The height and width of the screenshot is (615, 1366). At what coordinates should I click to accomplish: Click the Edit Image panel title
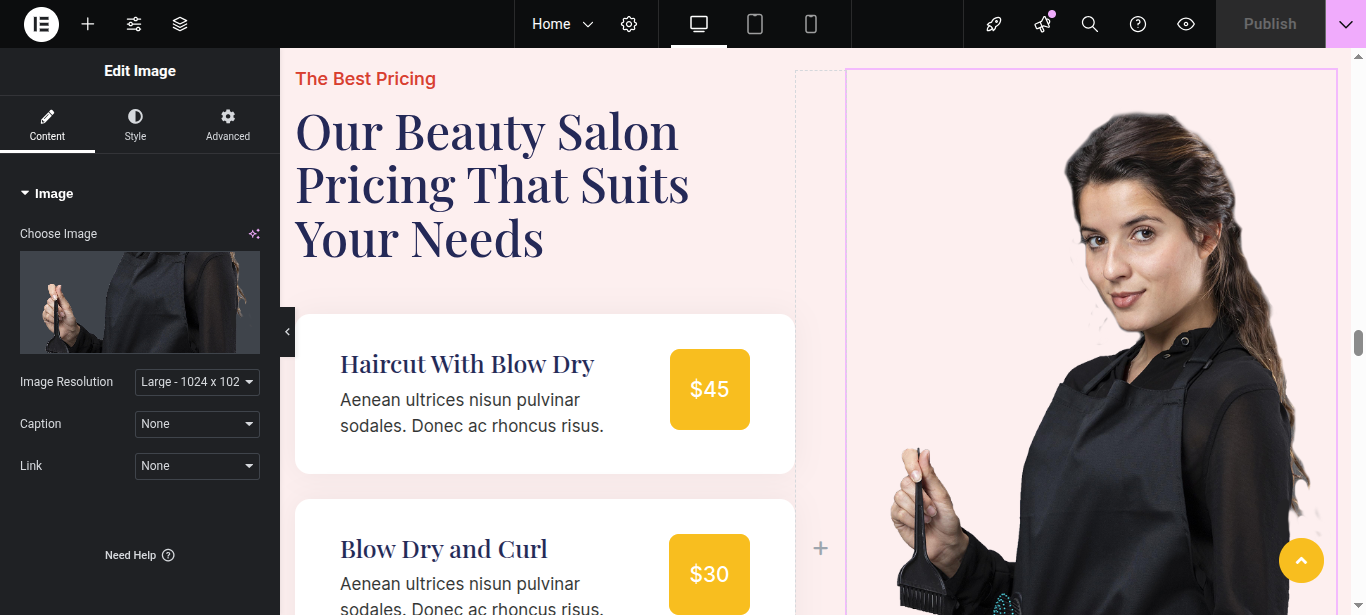tap(140, 71)
